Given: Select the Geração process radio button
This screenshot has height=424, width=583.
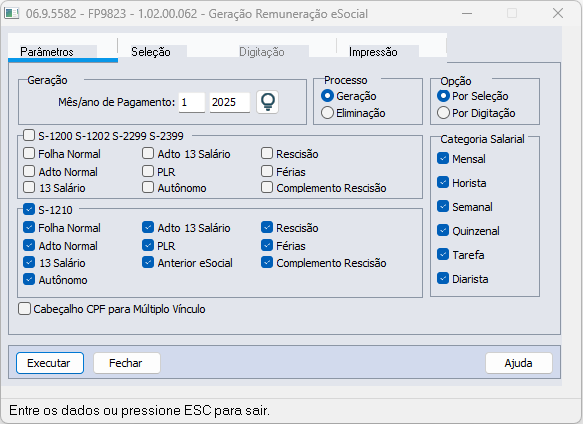Looking at the screenshot, I should coord(327,96).
